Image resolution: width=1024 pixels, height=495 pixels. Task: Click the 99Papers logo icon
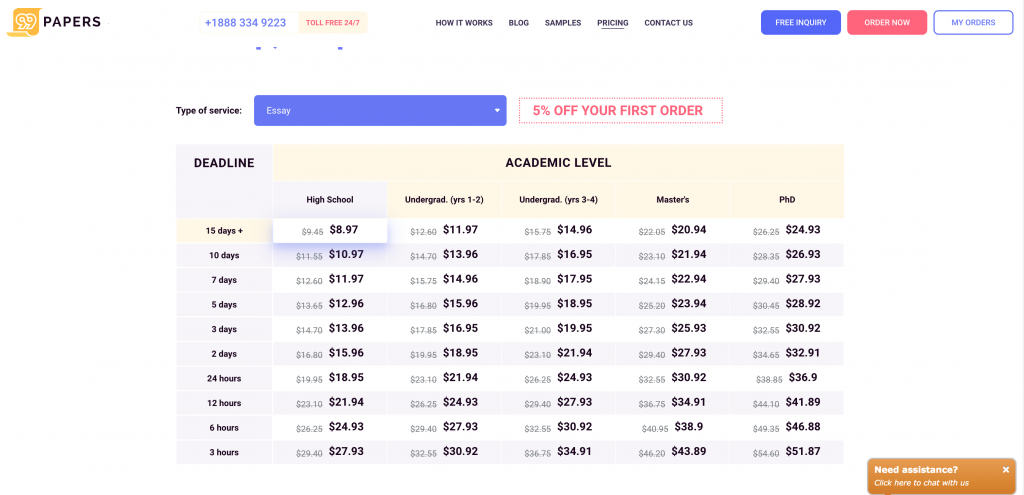pyautogui.click(x=24, y=22)
